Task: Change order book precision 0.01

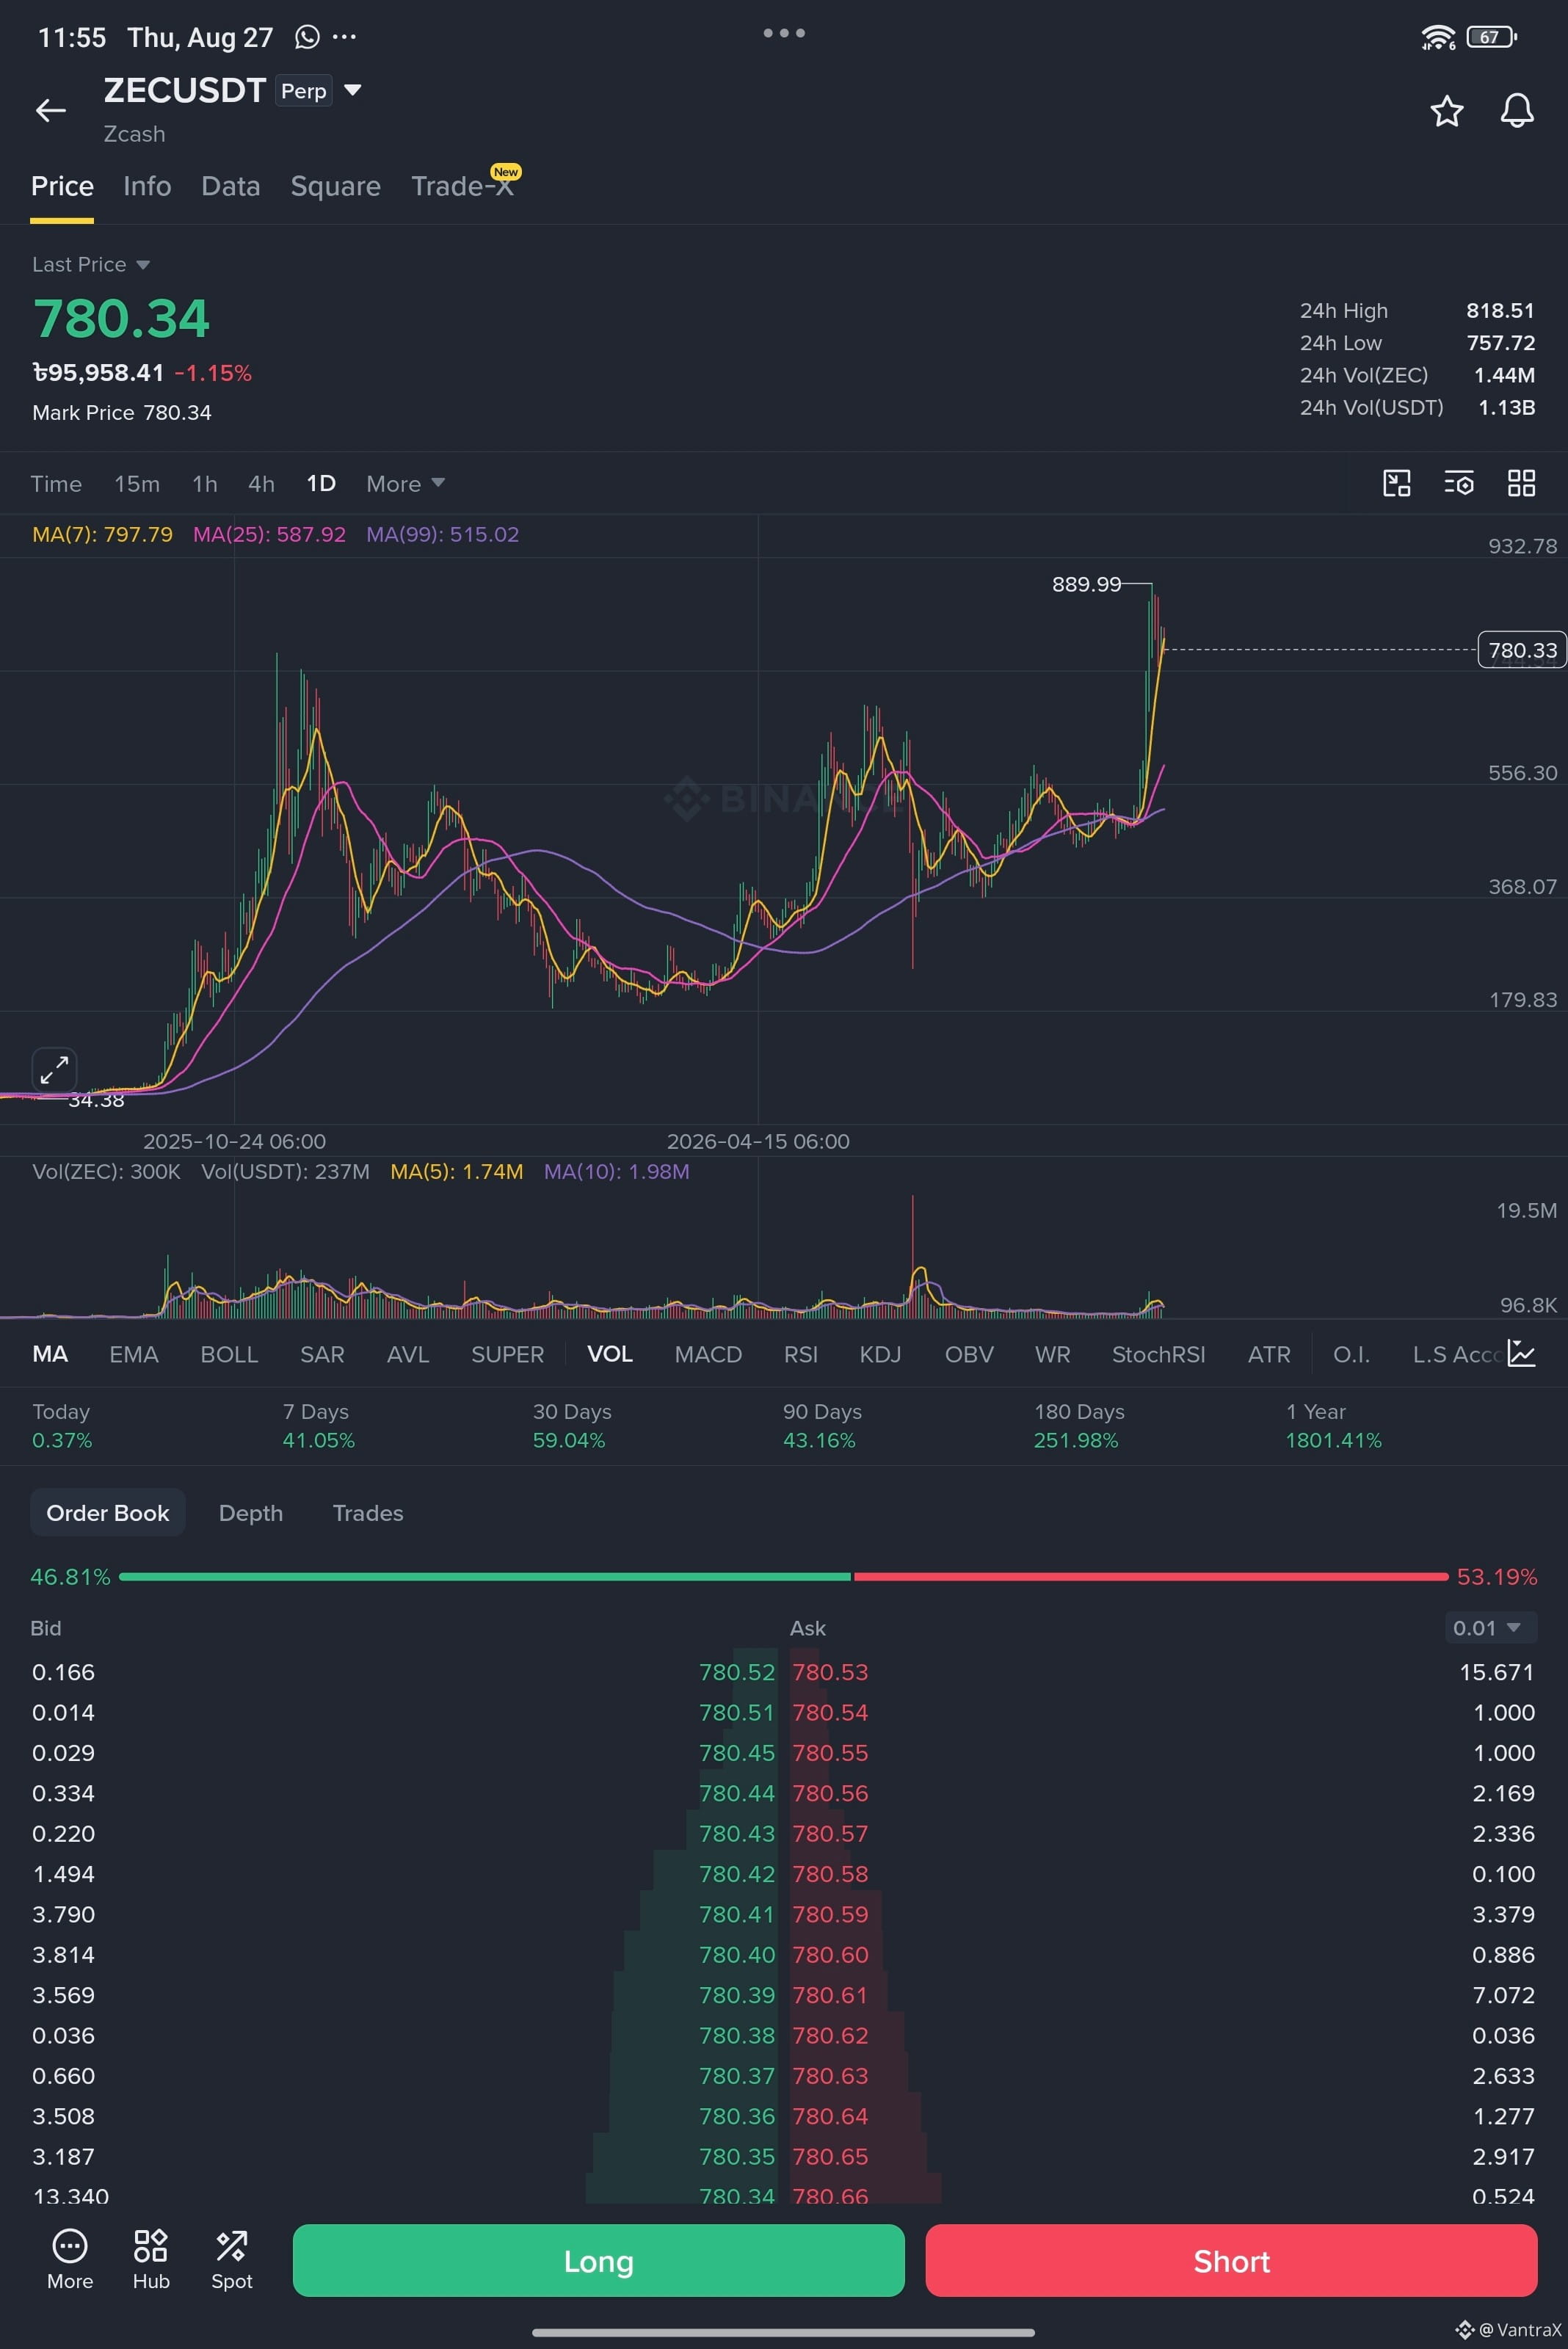Action: [x=1490, y=1628]
